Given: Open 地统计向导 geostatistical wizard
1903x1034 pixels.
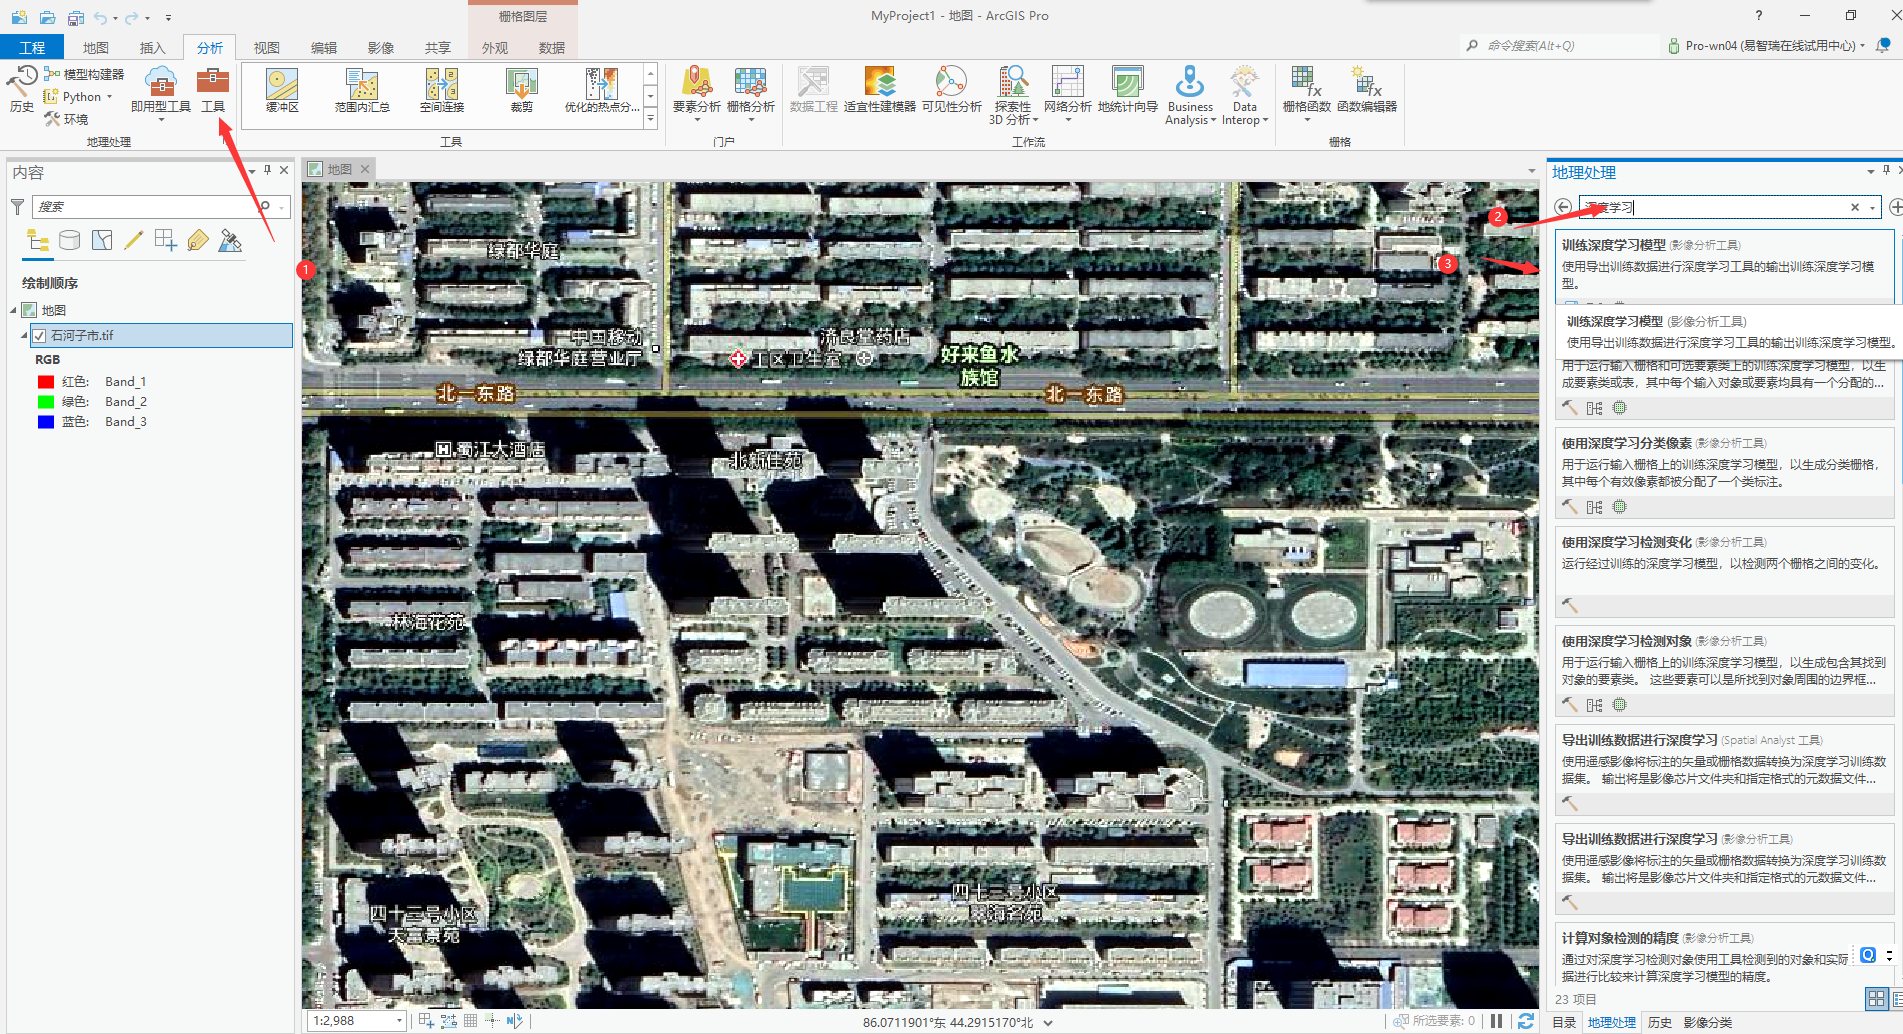Looking at the screenshot, I should [x=1127, y=90].
